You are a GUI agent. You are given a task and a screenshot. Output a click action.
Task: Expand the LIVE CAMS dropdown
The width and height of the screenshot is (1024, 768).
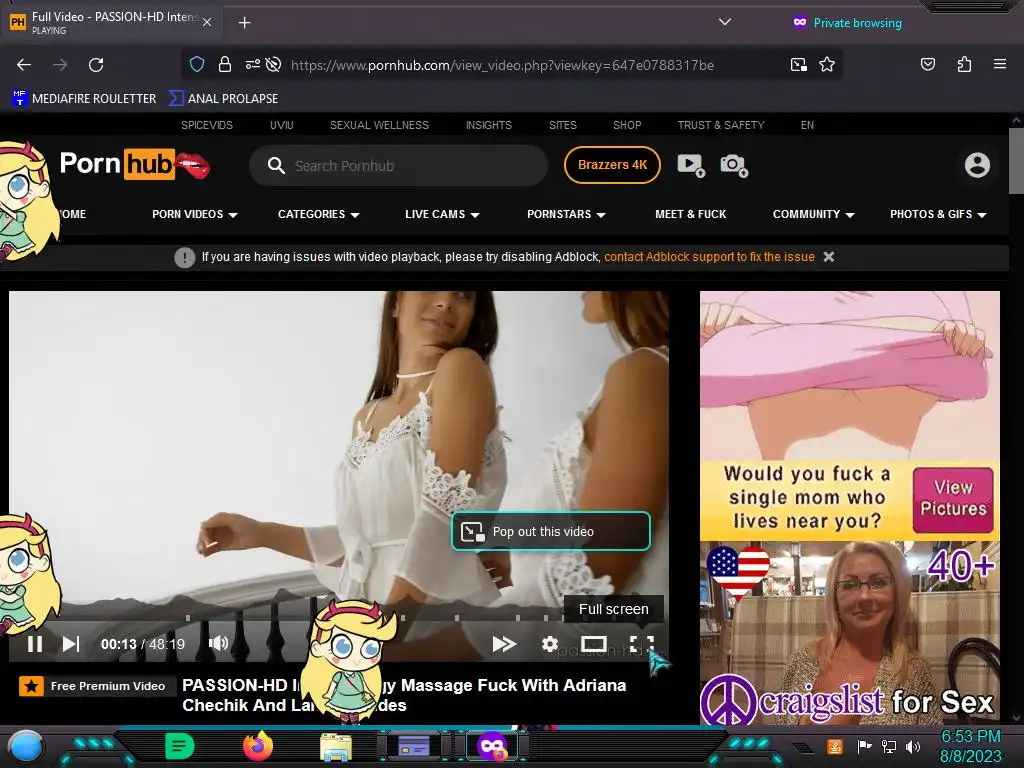[442, 214]
